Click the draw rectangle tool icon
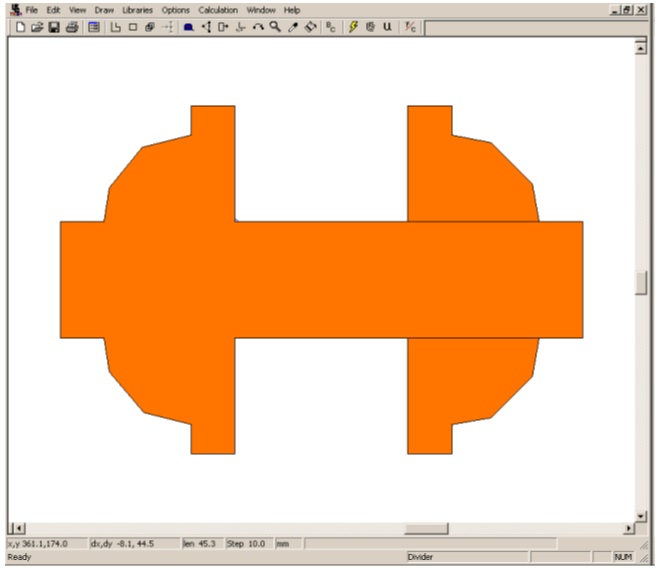Screen dimensions: 658x571 coord(132,28)
